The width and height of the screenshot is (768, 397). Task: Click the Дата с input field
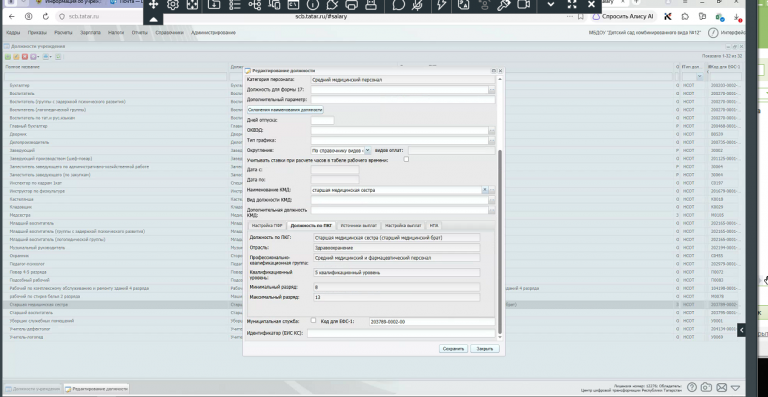pyautogui.click(x=335, y=169)
